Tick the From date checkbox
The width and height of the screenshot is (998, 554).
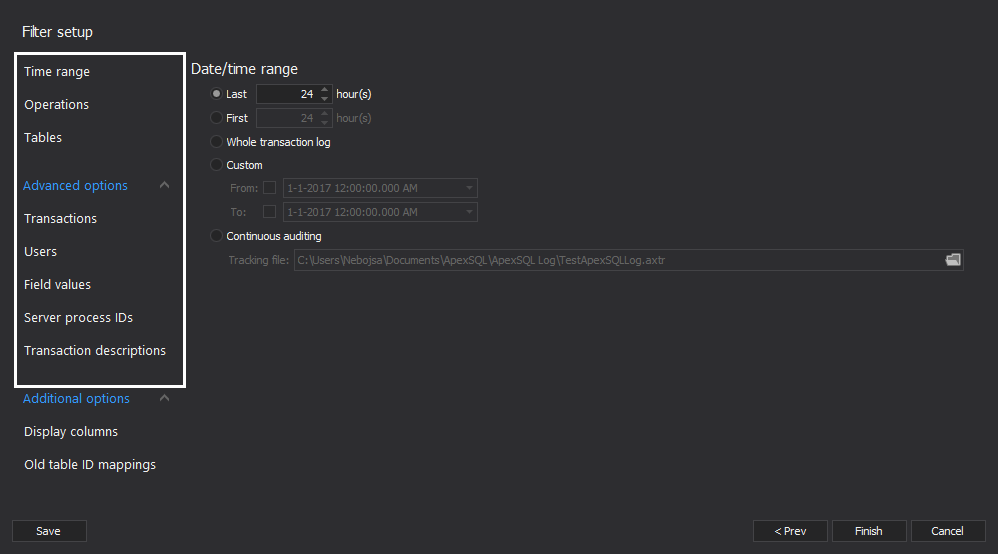click(269, 188)
